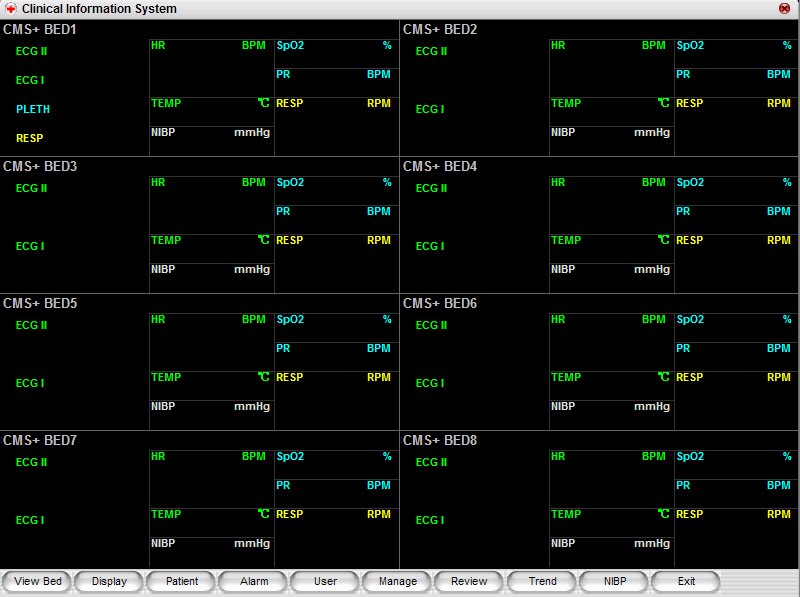Click the RESP label in BED5

tap(290, 378)
